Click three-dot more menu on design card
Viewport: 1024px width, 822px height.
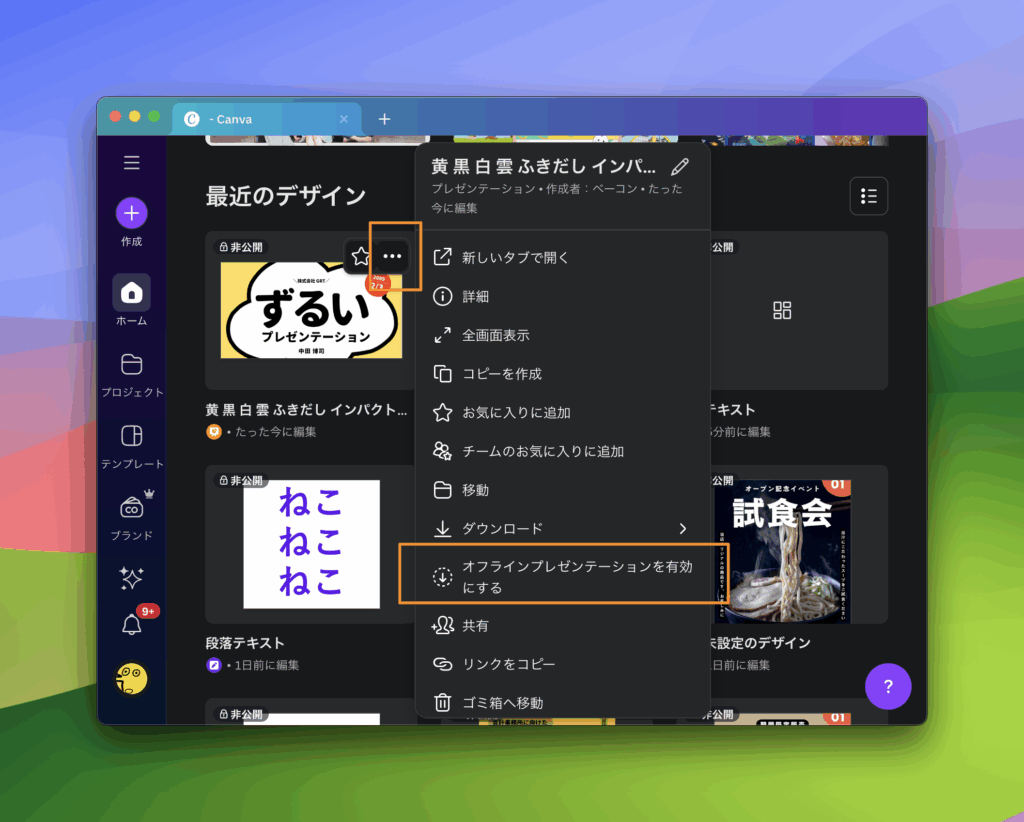tap(393, 257)
